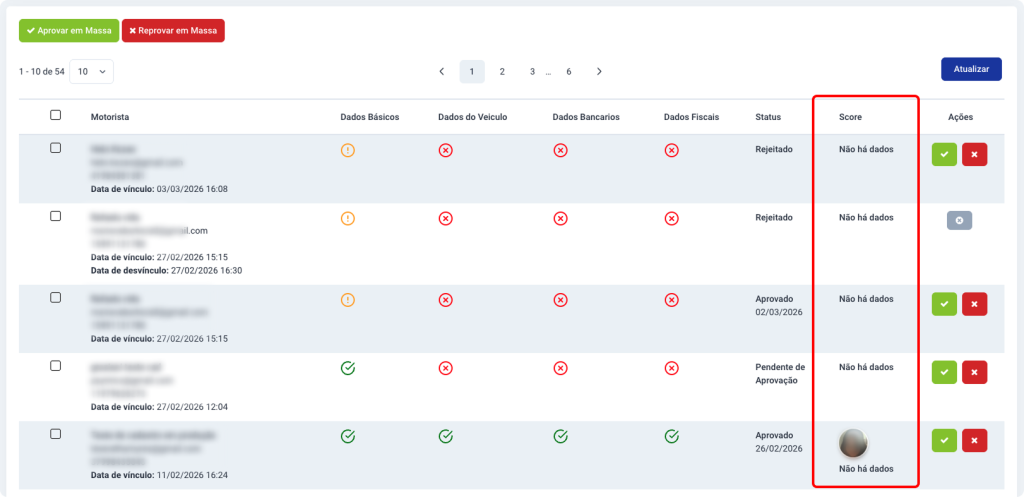Click the score avatar thumbnail in last row
The height and width of the screenshot is (497, 1024).
853,442
